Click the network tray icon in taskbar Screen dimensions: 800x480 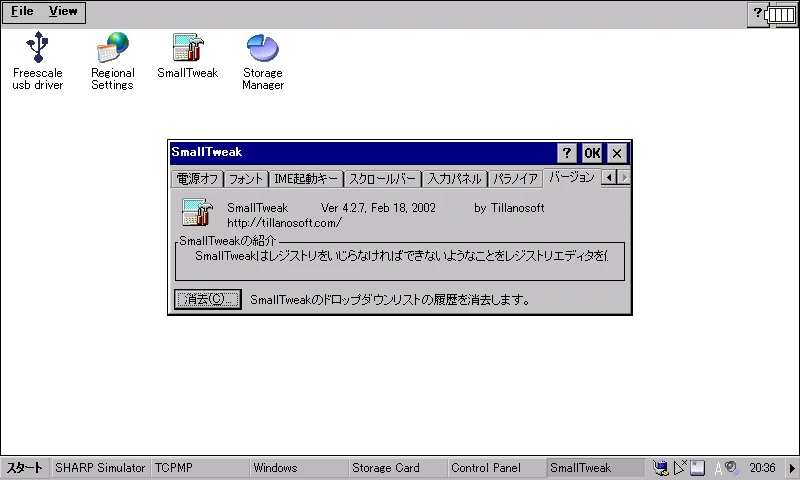point(661,467)
